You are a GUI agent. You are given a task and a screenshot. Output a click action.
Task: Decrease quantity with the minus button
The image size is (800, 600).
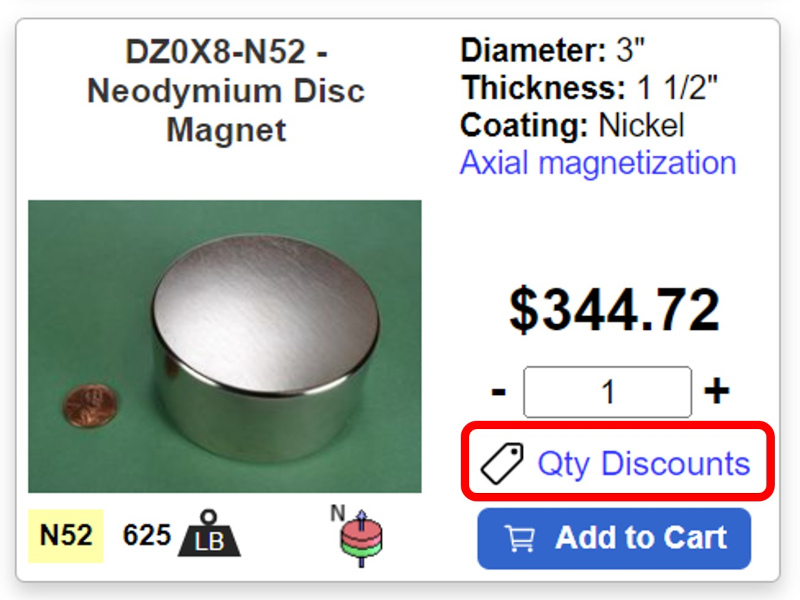499,391
